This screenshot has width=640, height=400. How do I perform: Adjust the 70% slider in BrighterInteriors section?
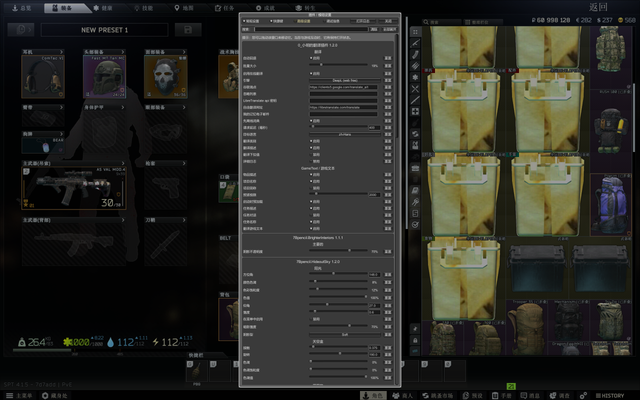coord(338,251)
